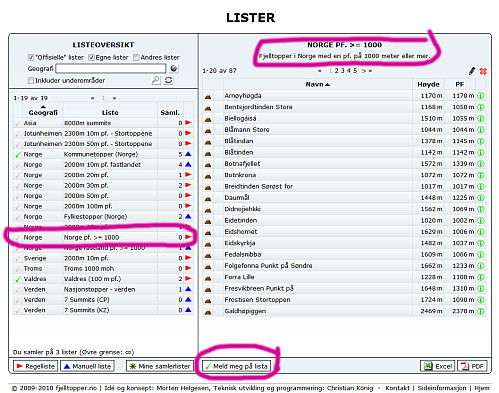Click blue triangle in Kommunetopper row
The image size is (499, 393).
(188, 154)
